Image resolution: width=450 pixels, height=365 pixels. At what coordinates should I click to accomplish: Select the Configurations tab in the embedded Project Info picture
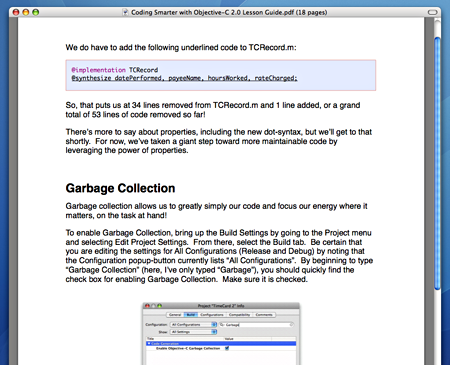[x=212, y=315]
